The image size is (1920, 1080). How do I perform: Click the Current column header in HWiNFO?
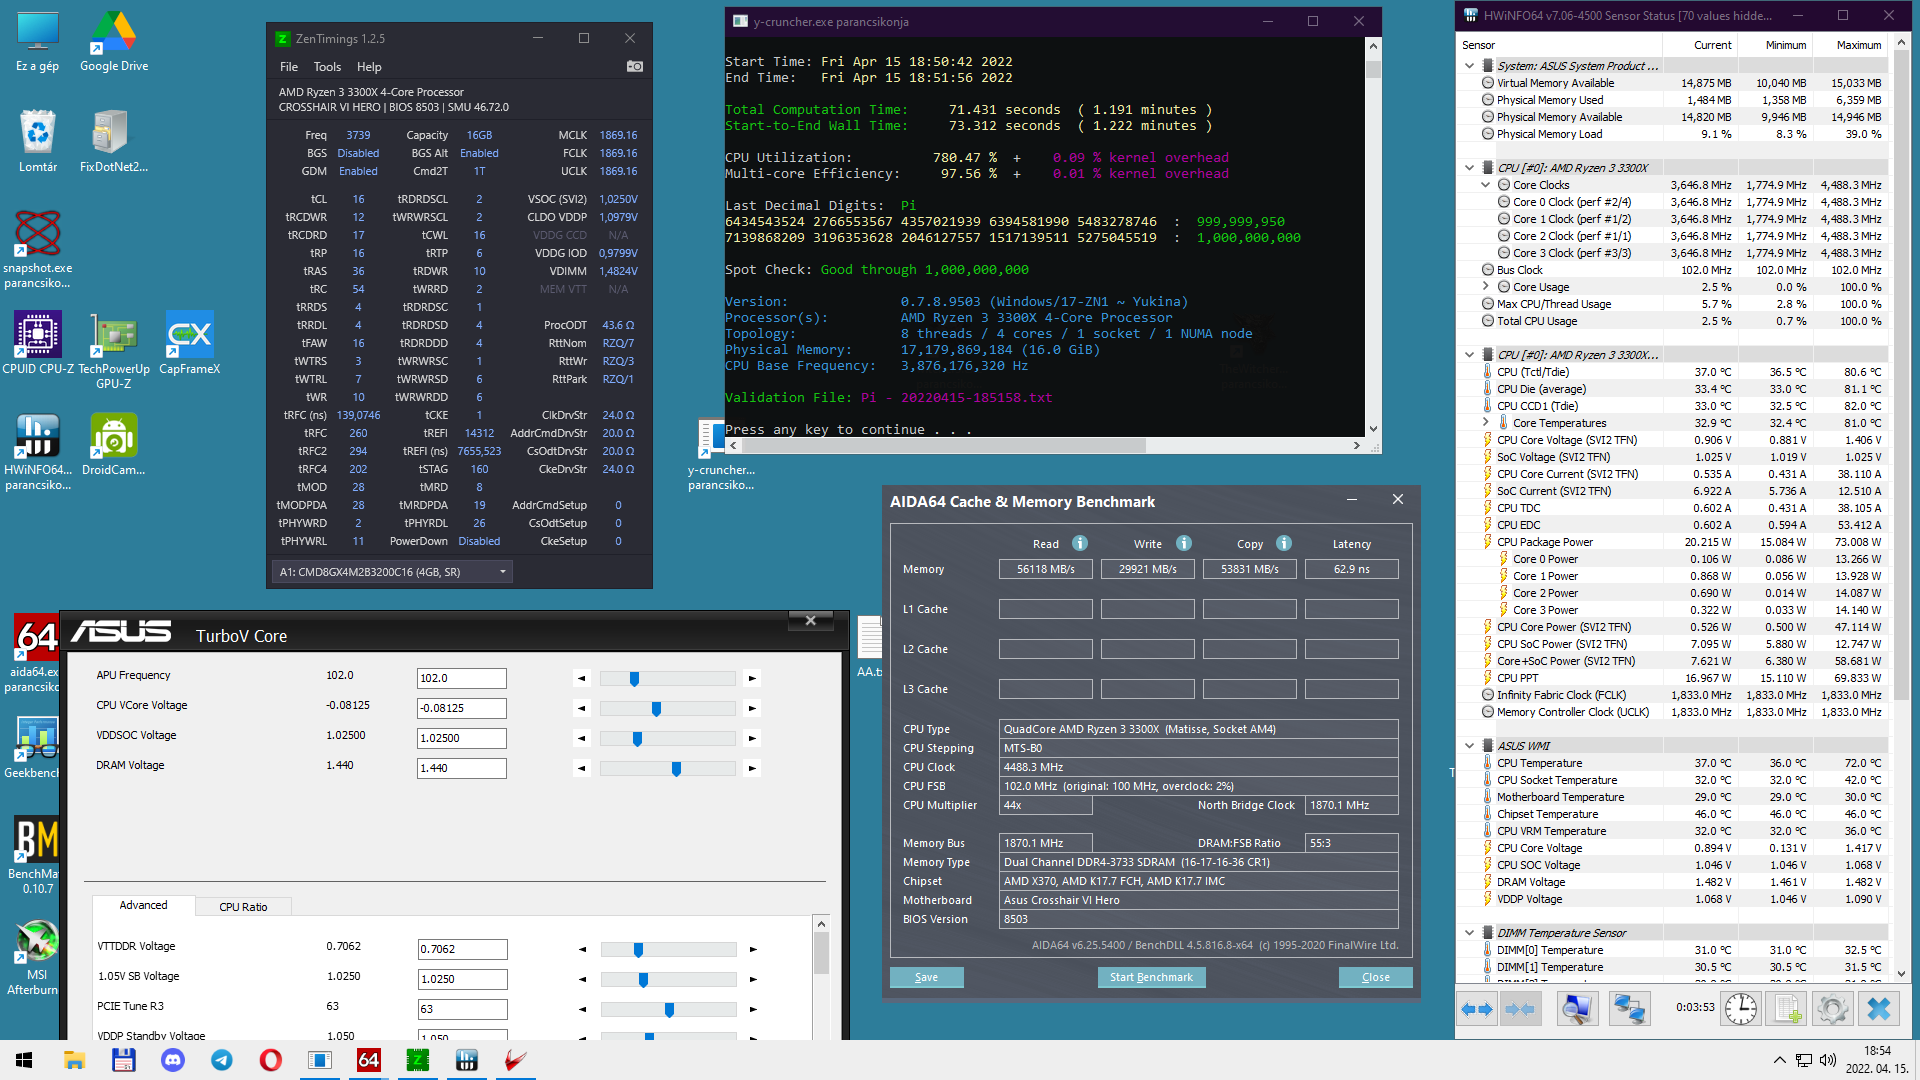(x=1712, y=45)
